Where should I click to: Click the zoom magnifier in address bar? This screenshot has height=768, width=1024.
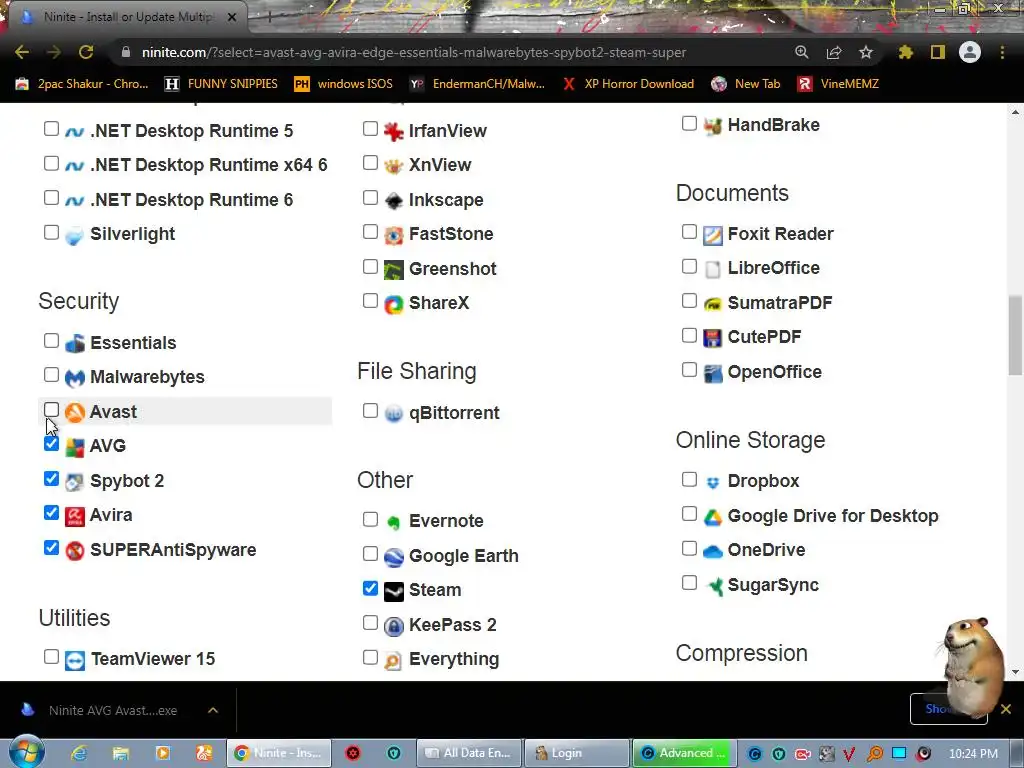[801, 52]
